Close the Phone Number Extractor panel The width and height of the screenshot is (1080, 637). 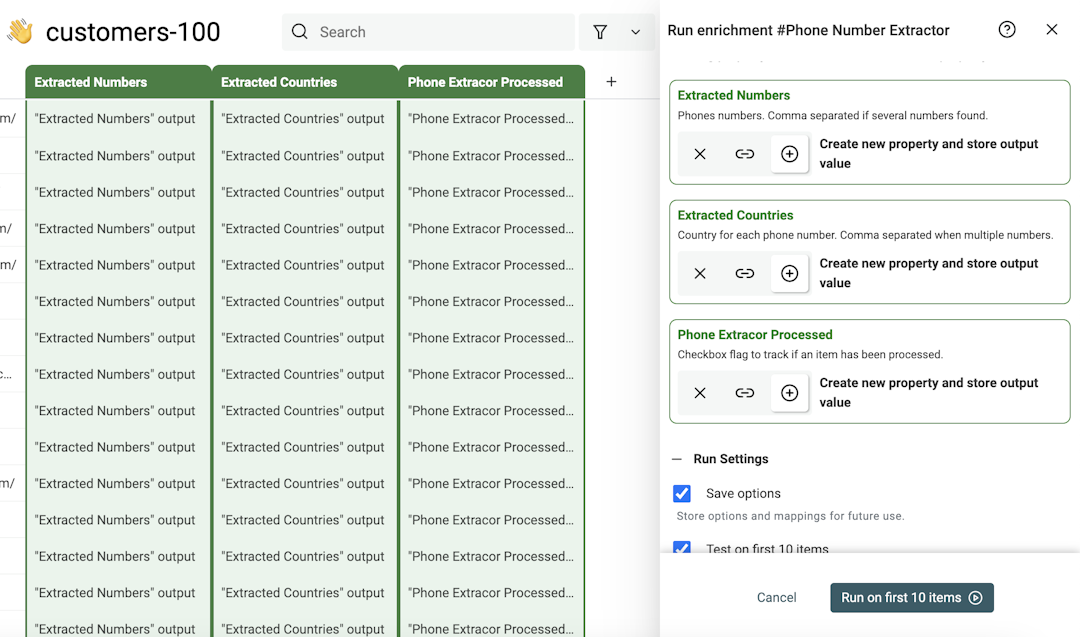coord(1051,29)
